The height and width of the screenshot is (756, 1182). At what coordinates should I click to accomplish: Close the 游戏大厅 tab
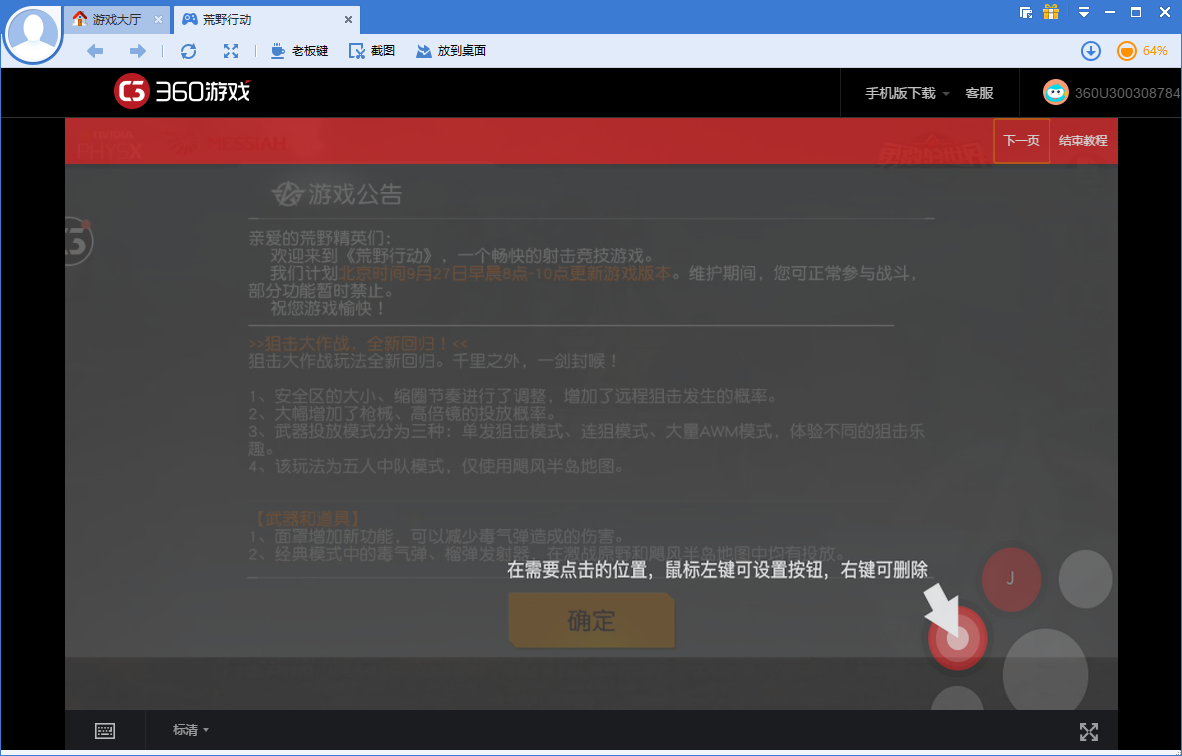158,20
